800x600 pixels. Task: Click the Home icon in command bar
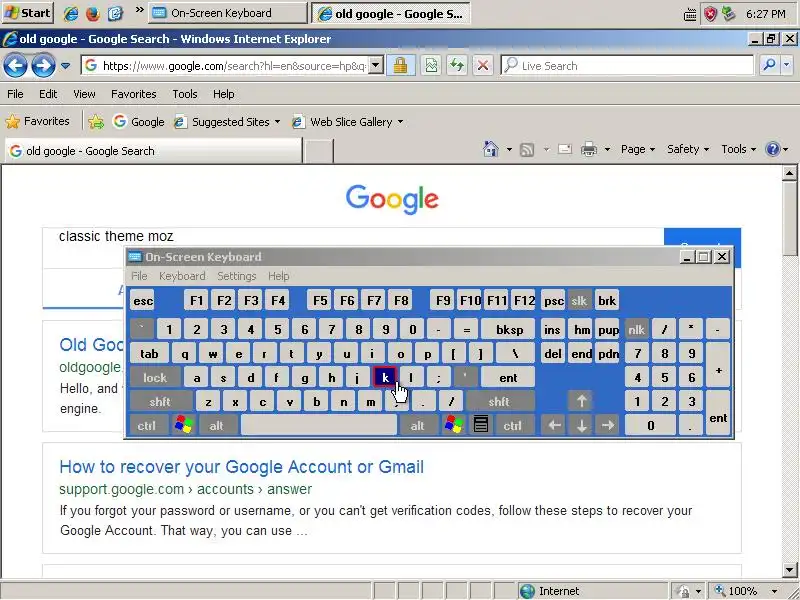click(491, 149)
